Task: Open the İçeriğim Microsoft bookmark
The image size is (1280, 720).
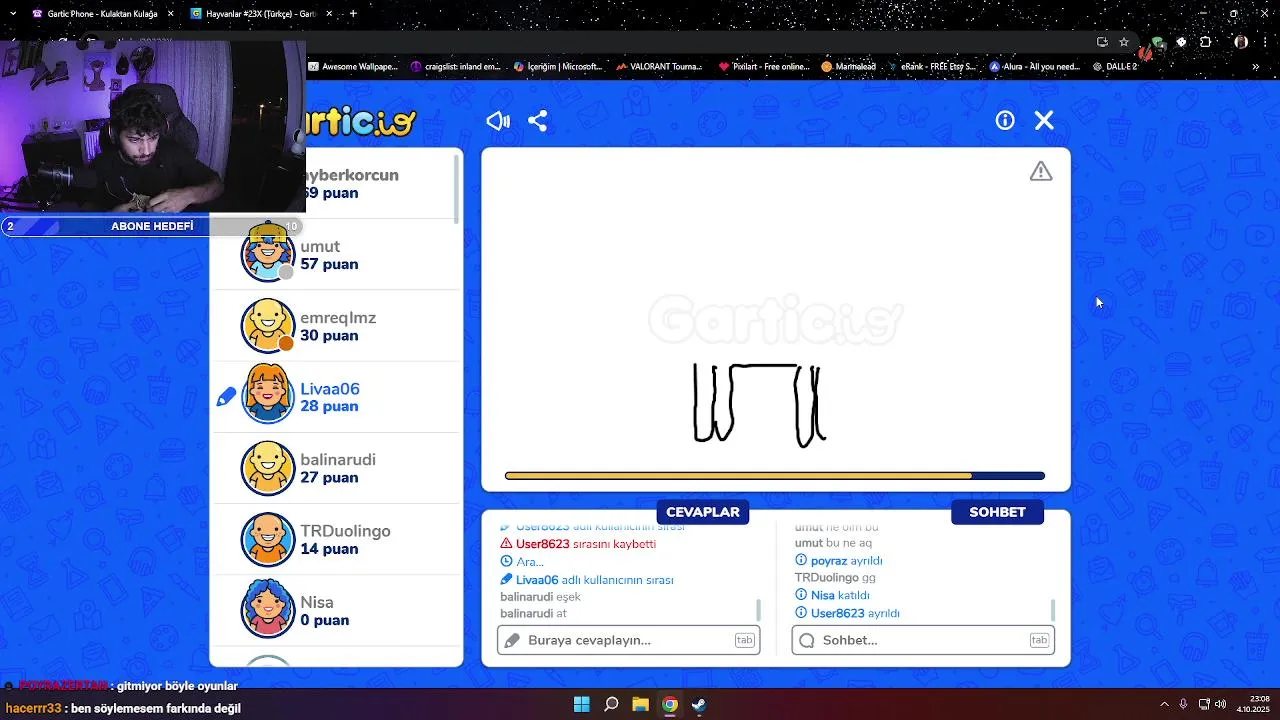Action: pyautogui.click(x=558, y=67)
